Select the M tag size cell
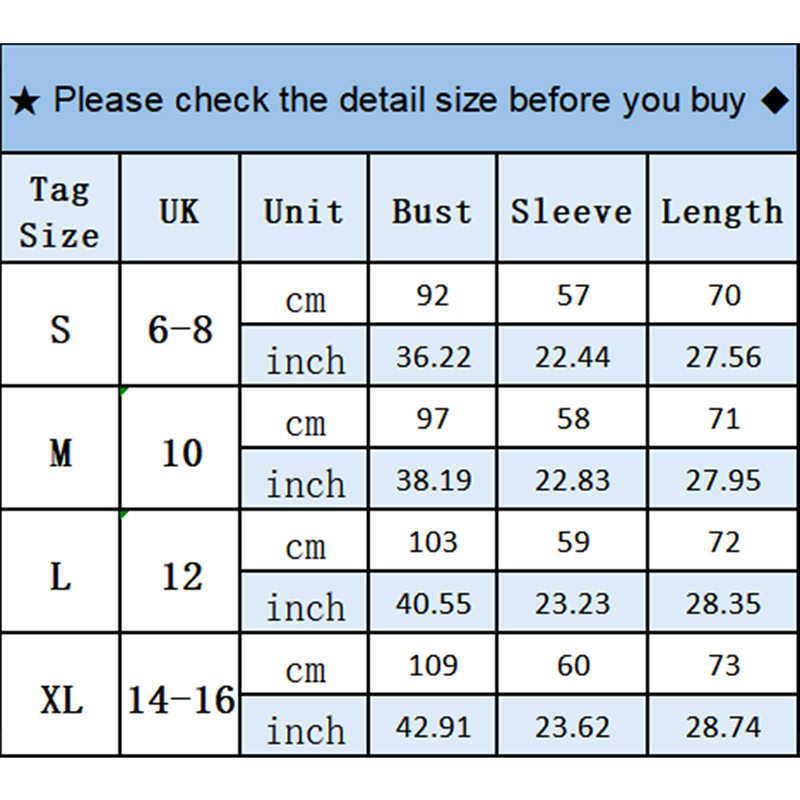This screenshot has height=800, width=800. (x=60, y=452)
